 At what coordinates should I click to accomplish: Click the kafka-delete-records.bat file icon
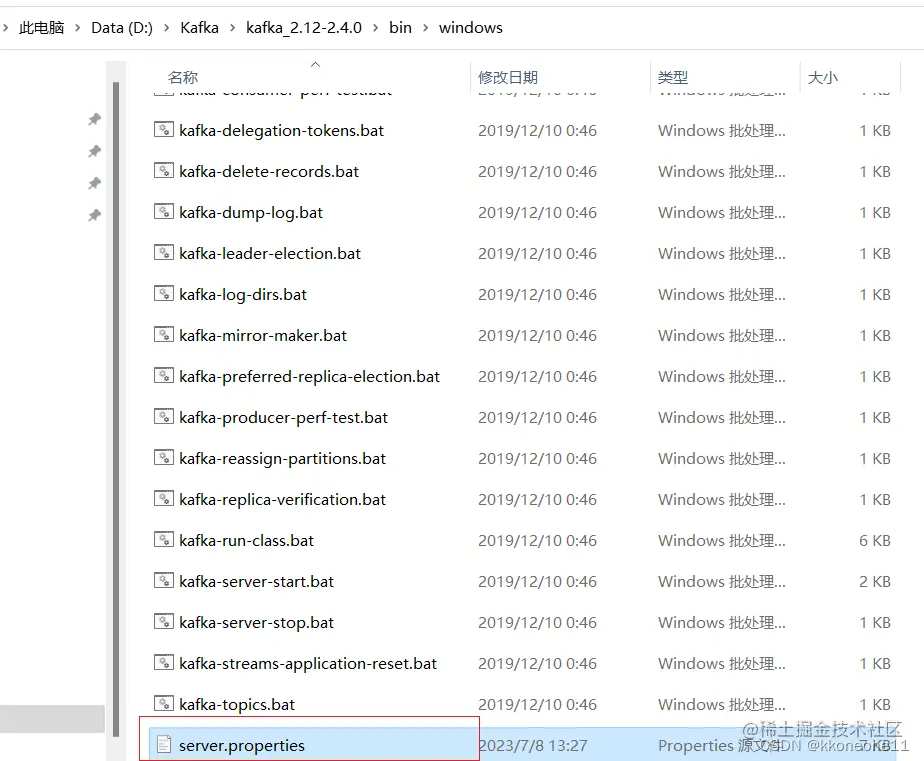tap(164, 170)
